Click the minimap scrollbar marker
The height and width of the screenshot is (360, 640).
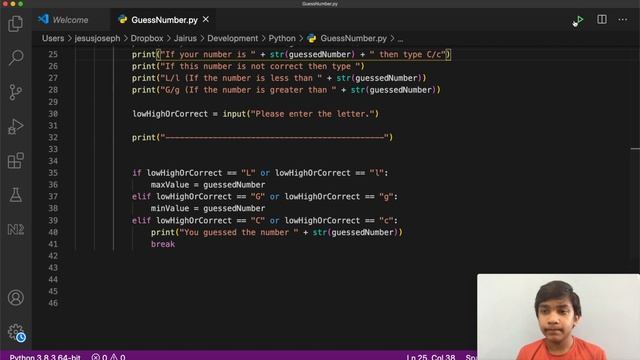(x=635, y=149)
